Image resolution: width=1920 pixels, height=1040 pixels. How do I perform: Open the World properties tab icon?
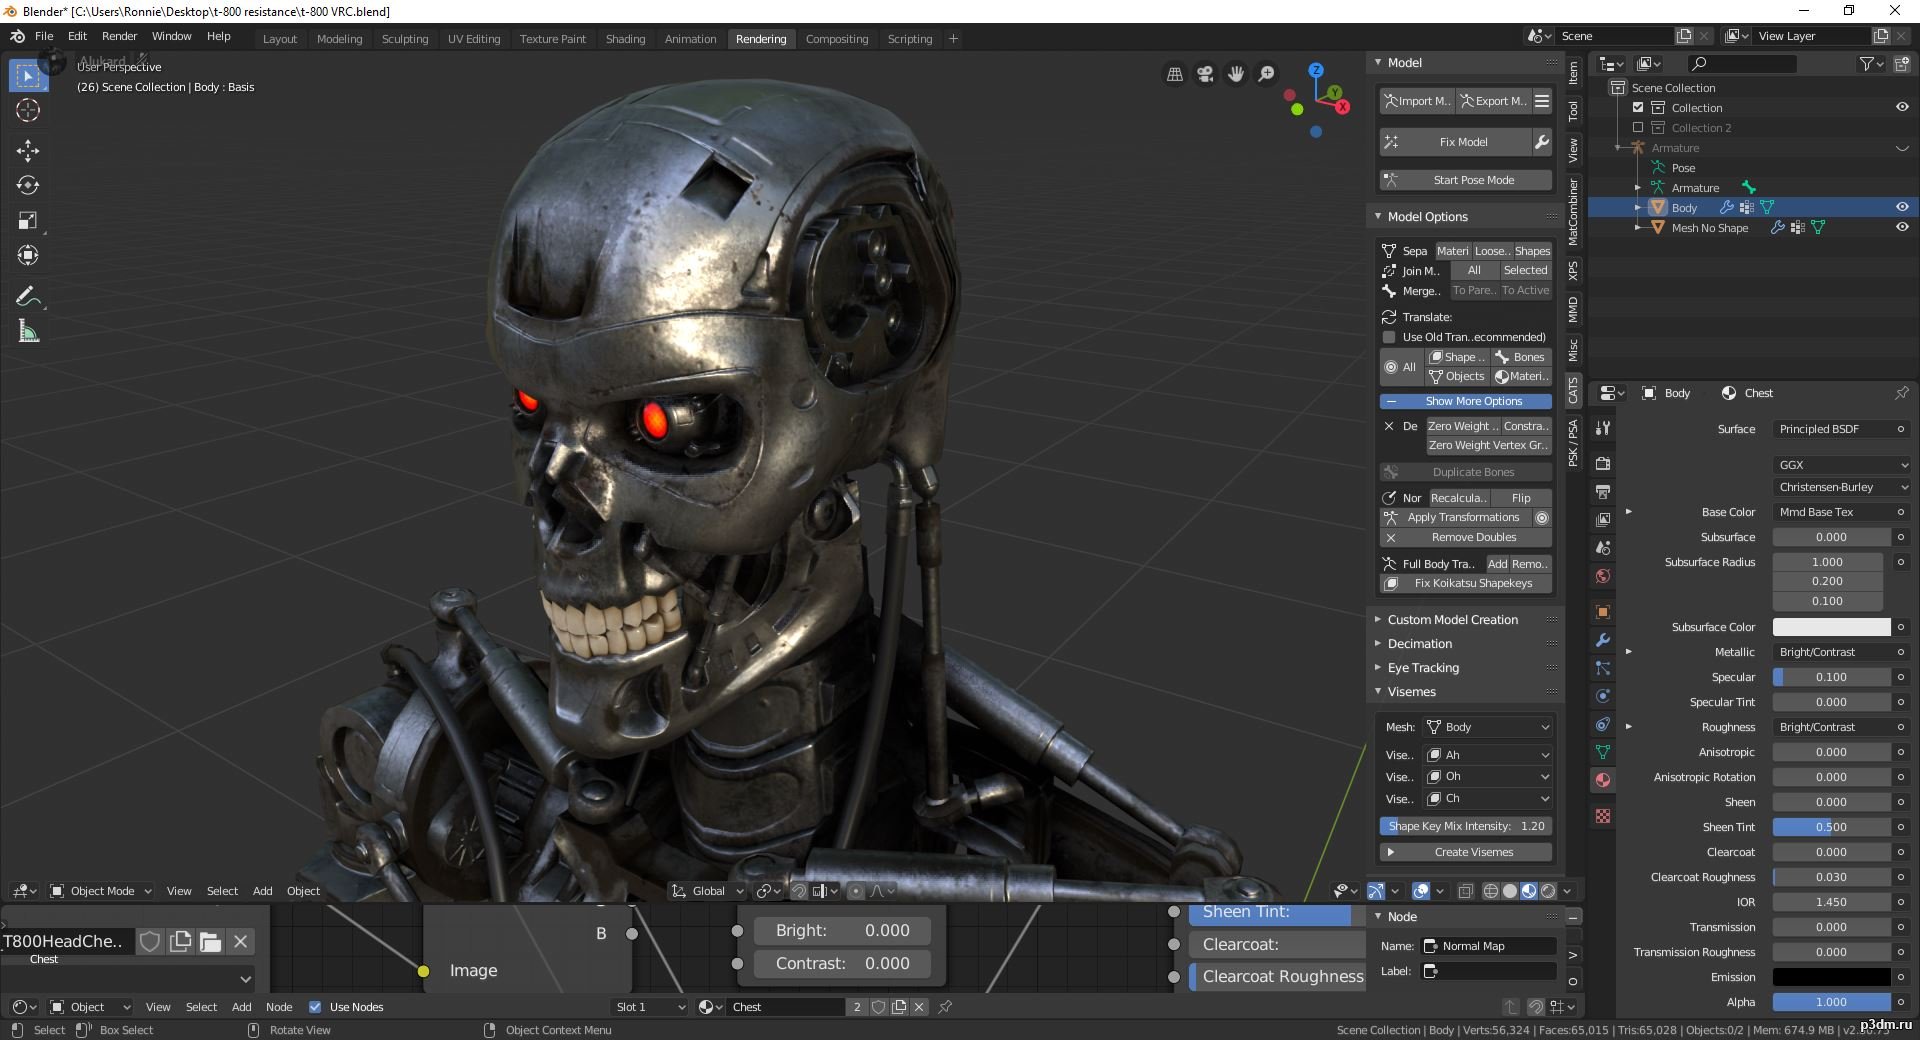point(1603,576)
